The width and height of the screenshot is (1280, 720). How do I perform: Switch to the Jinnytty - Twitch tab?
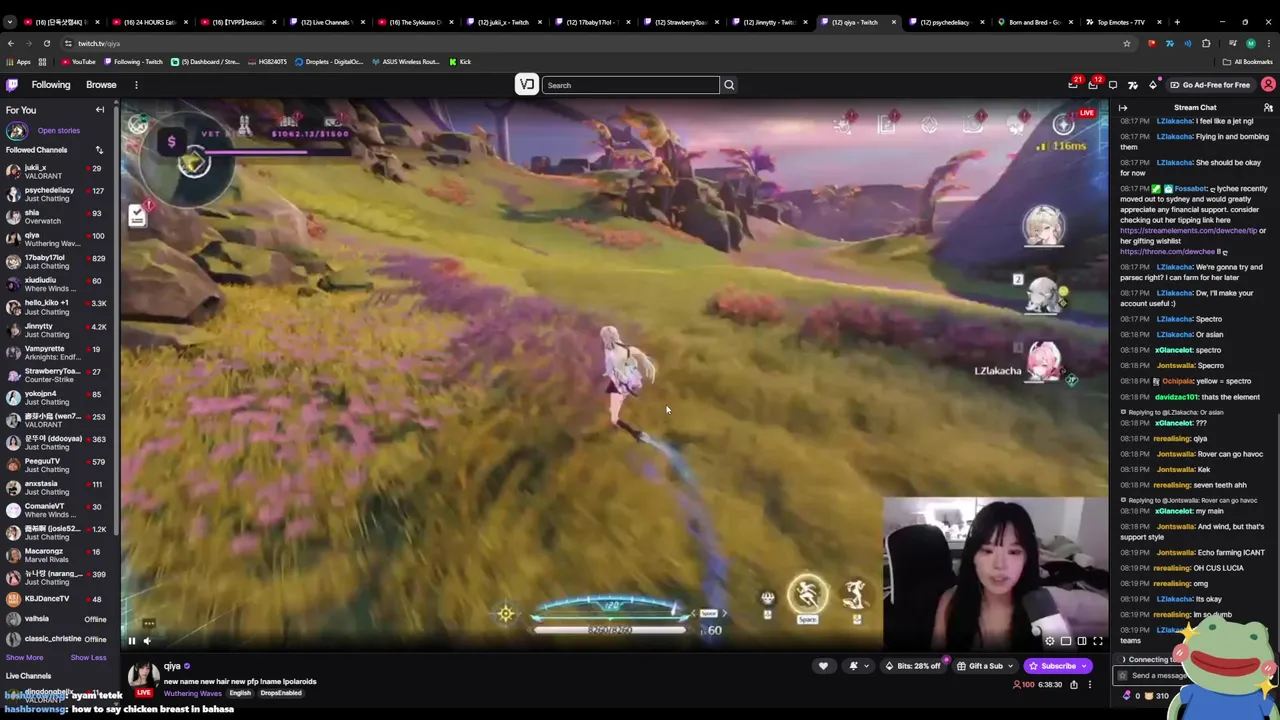[x=770, y=22]
